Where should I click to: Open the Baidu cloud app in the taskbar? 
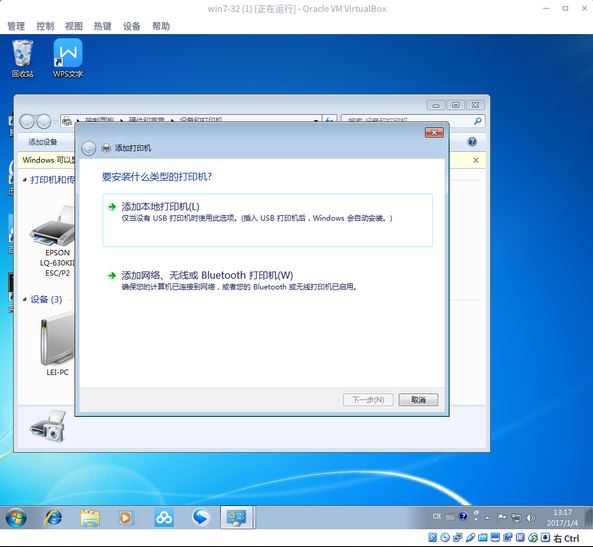164,517
